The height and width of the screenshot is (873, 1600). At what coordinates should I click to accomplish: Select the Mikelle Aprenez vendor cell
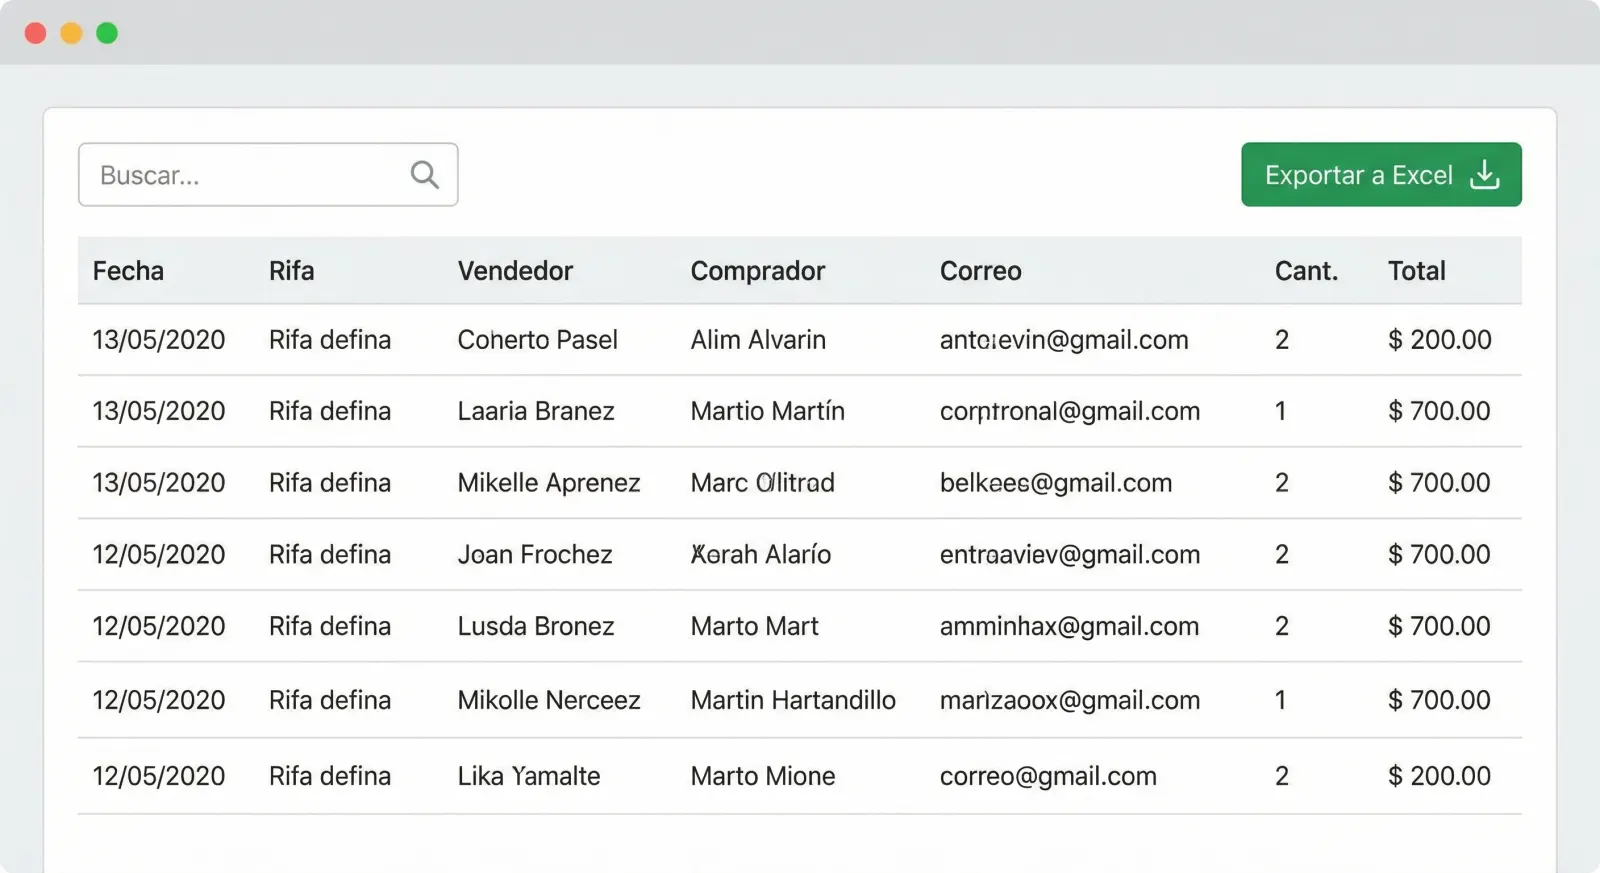pos(549,483)
